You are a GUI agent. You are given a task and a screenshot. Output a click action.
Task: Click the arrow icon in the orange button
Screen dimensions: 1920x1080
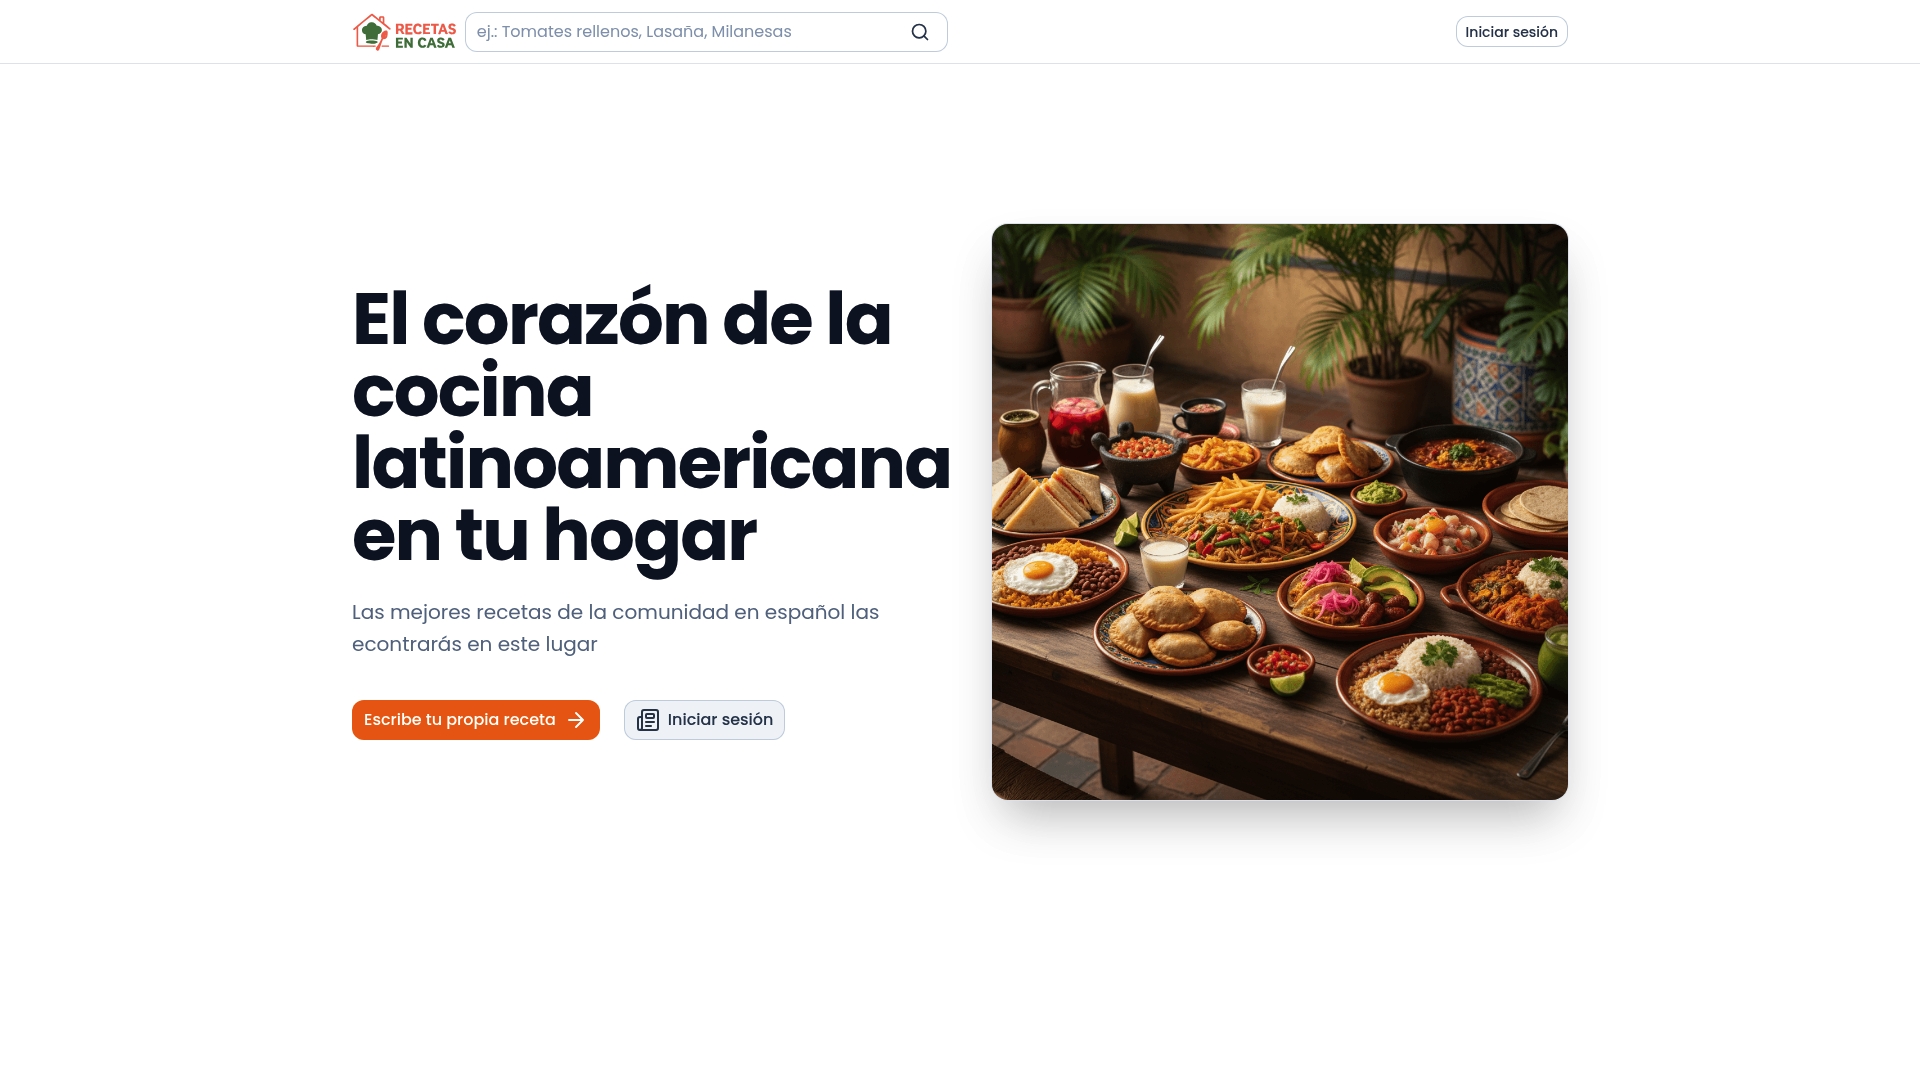(576, 720)
